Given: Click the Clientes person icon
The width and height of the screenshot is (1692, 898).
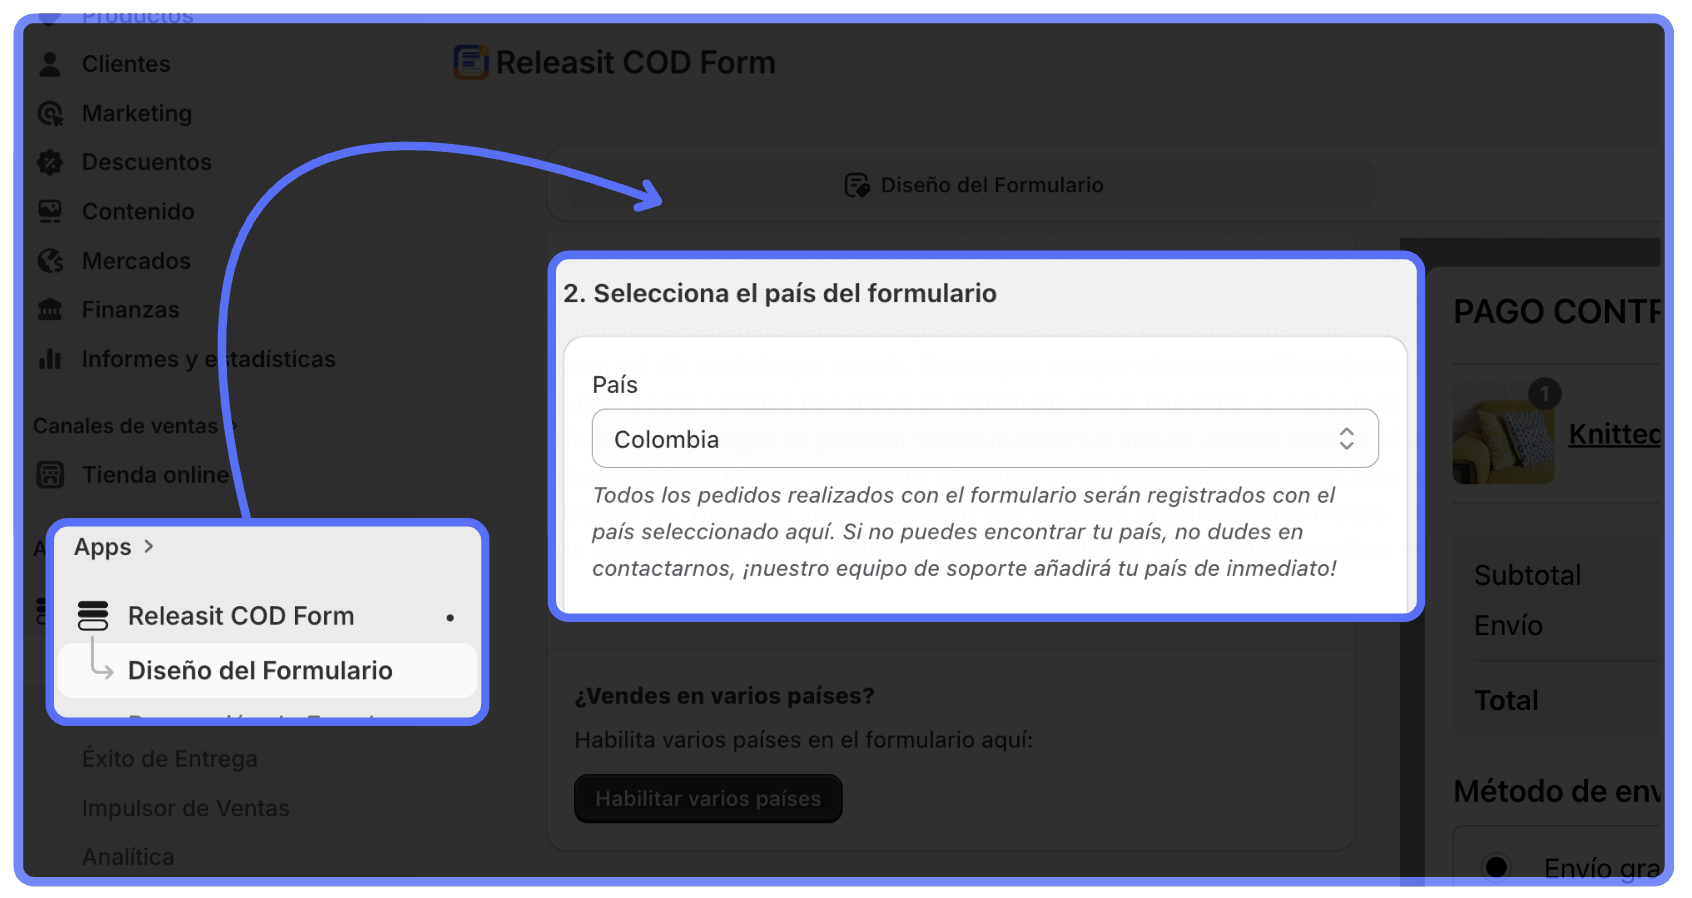Looking at the screenshot, I should (50, 64).
